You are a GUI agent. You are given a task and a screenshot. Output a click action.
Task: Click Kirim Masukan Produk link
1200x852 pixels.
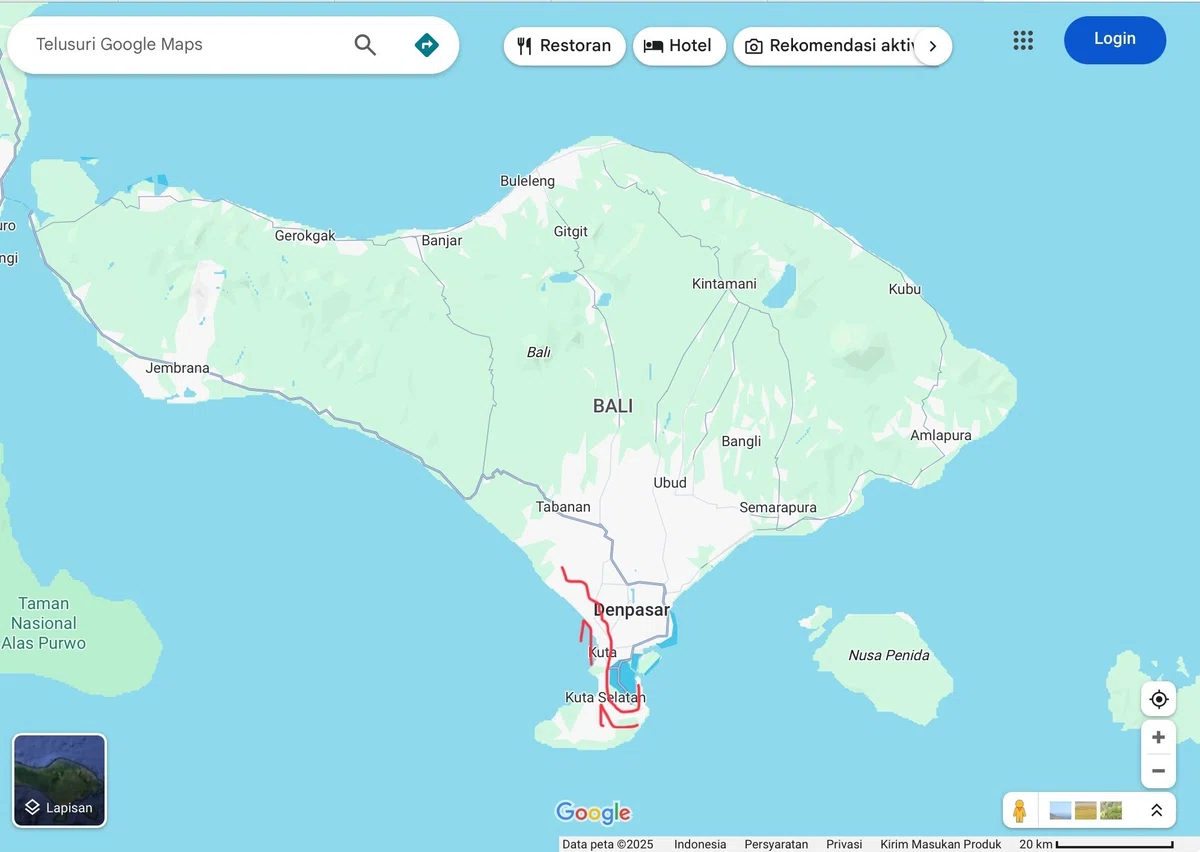click(941, 844)
